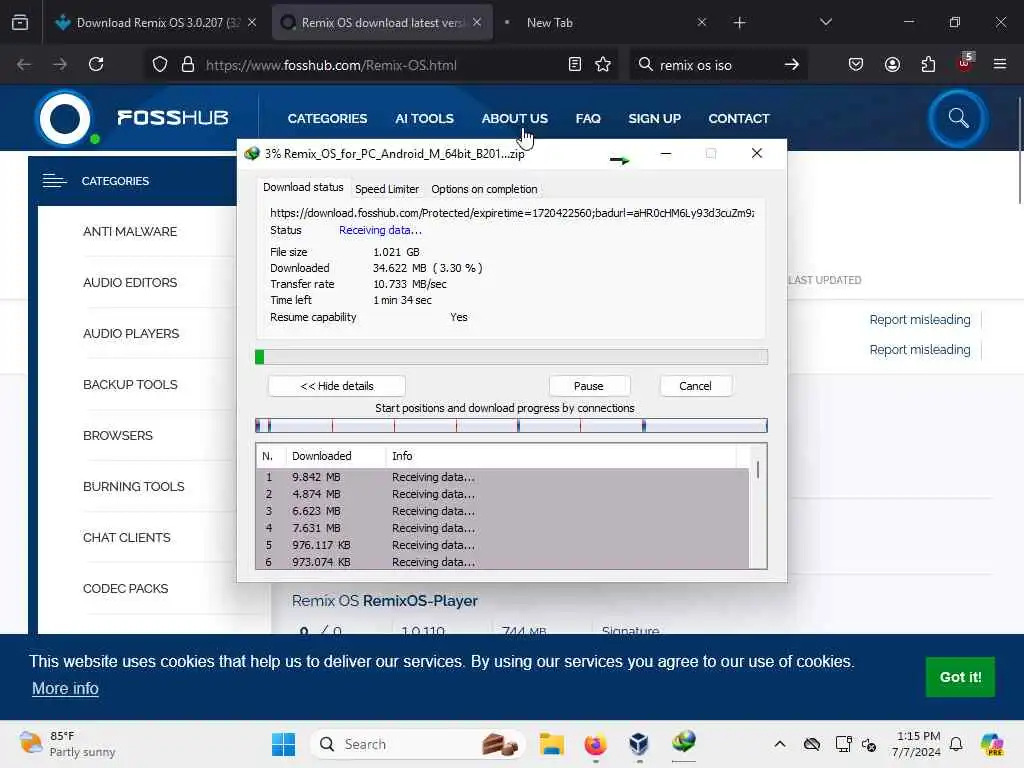The image size is (1024, 768).
Task: Show hidden tray icons chevron
Action: (x=780, y=744)
